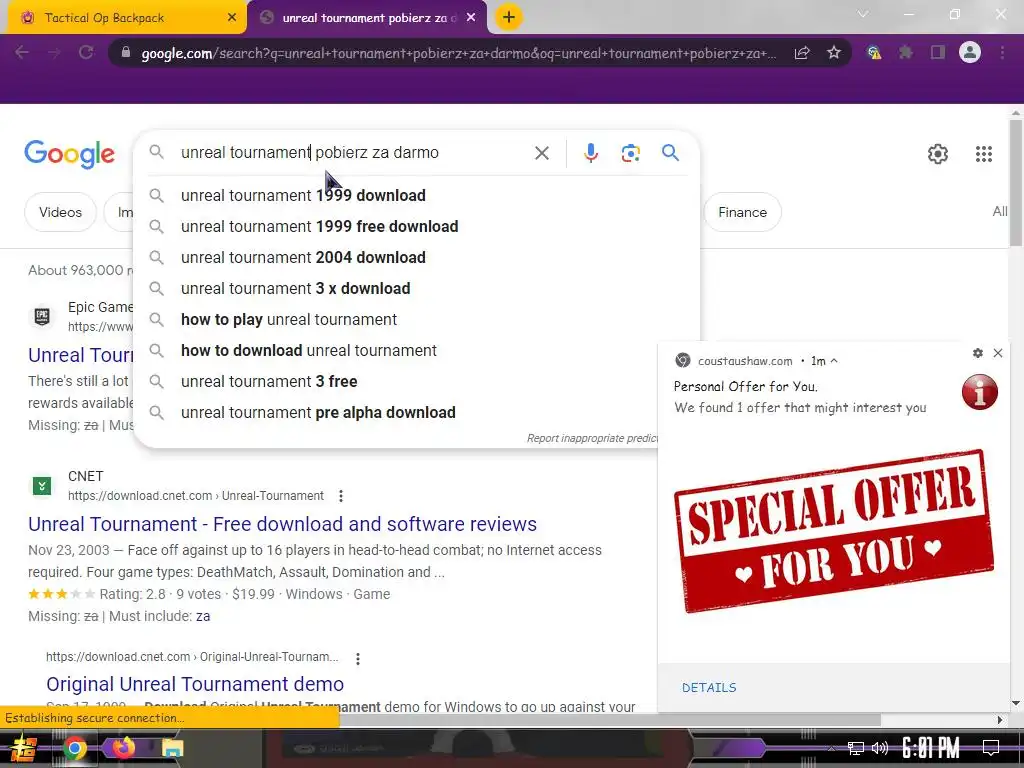
Task: Click in the Google search input field
Action: (x=353, y=153)
